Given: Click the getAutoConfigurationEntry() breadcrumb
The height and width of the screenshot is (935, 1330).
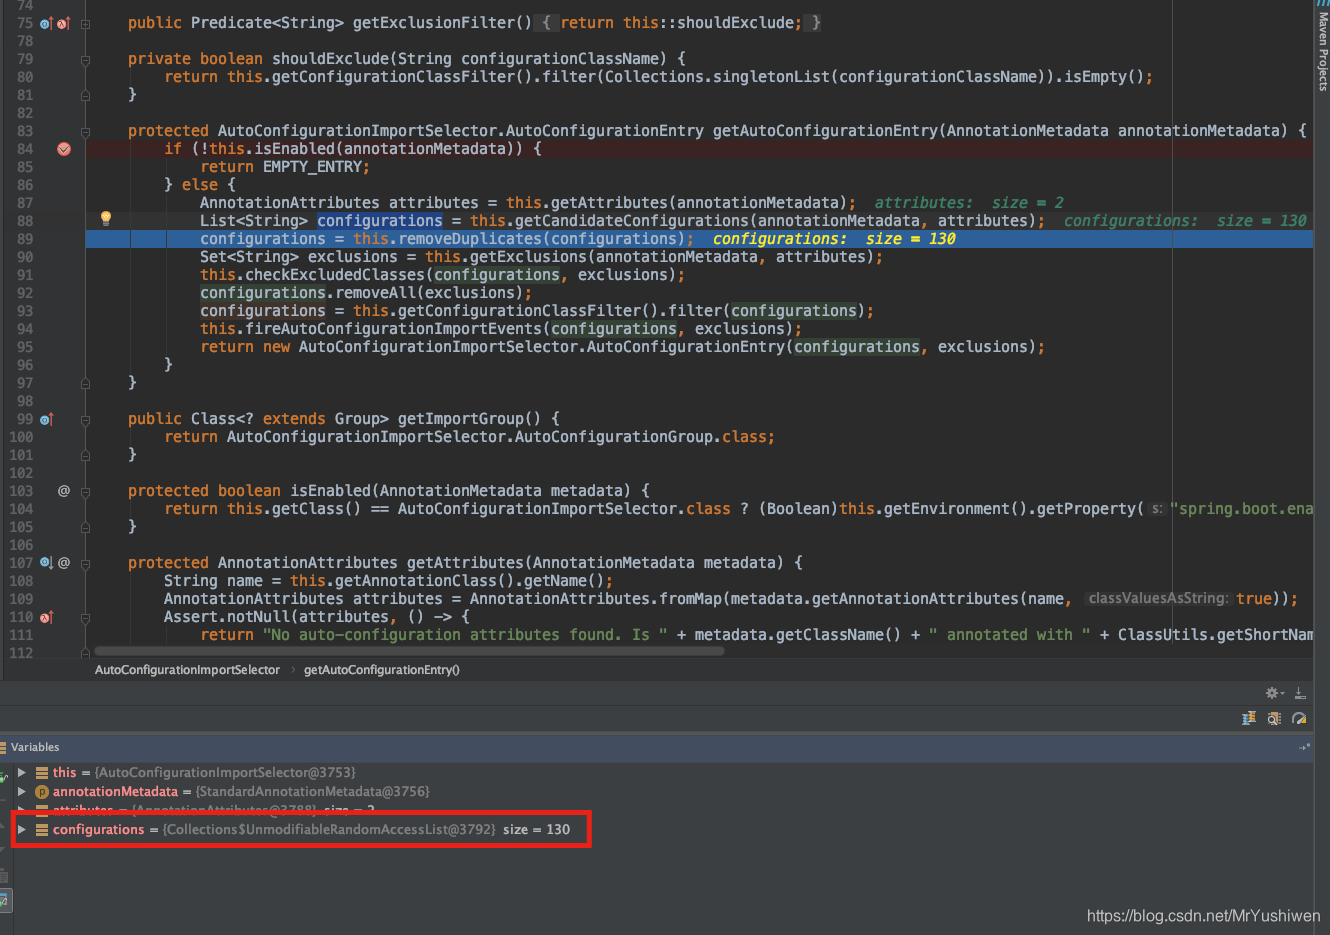Looking at the screenshot, I should point(382,670).
